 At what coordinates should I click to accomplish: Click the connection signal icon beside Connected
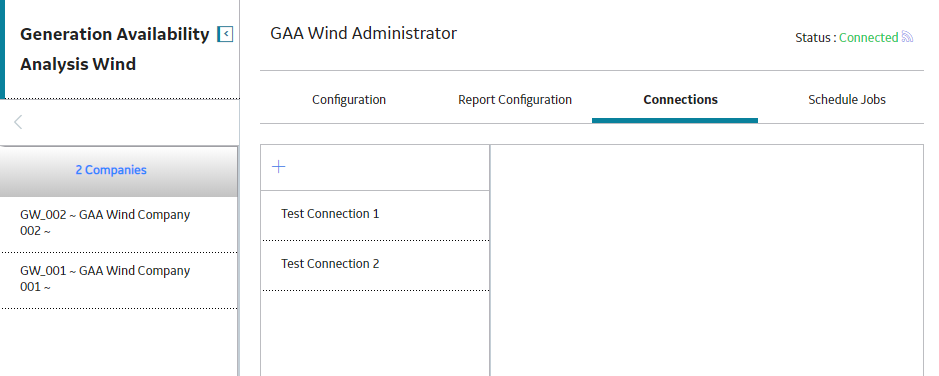point(907,37)
